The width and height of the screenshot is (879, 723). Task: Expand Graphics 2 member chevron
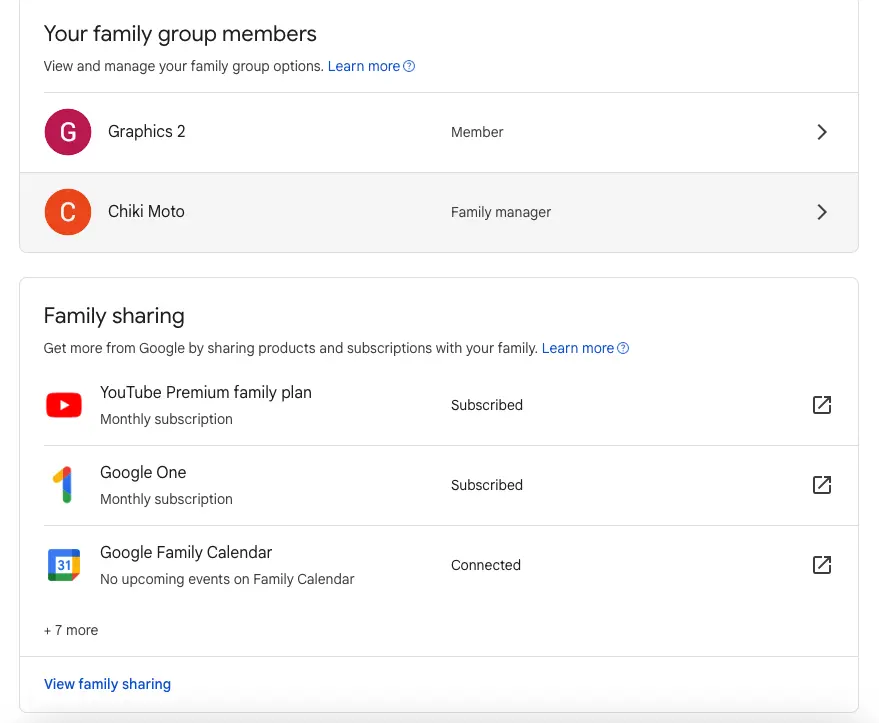[822, 132]
